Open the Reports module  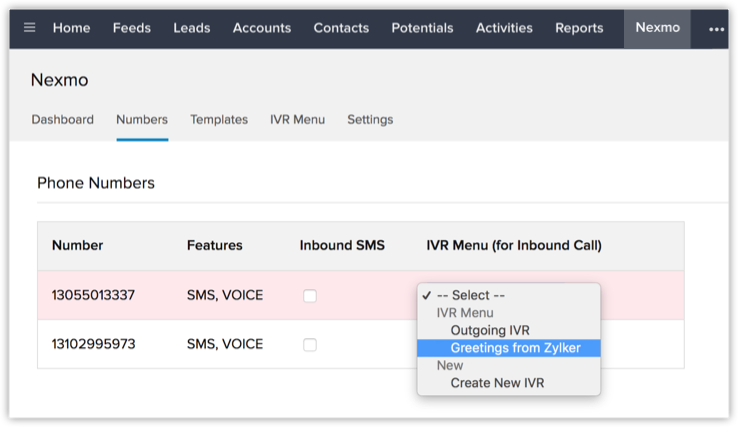click(x=579, y=28)
